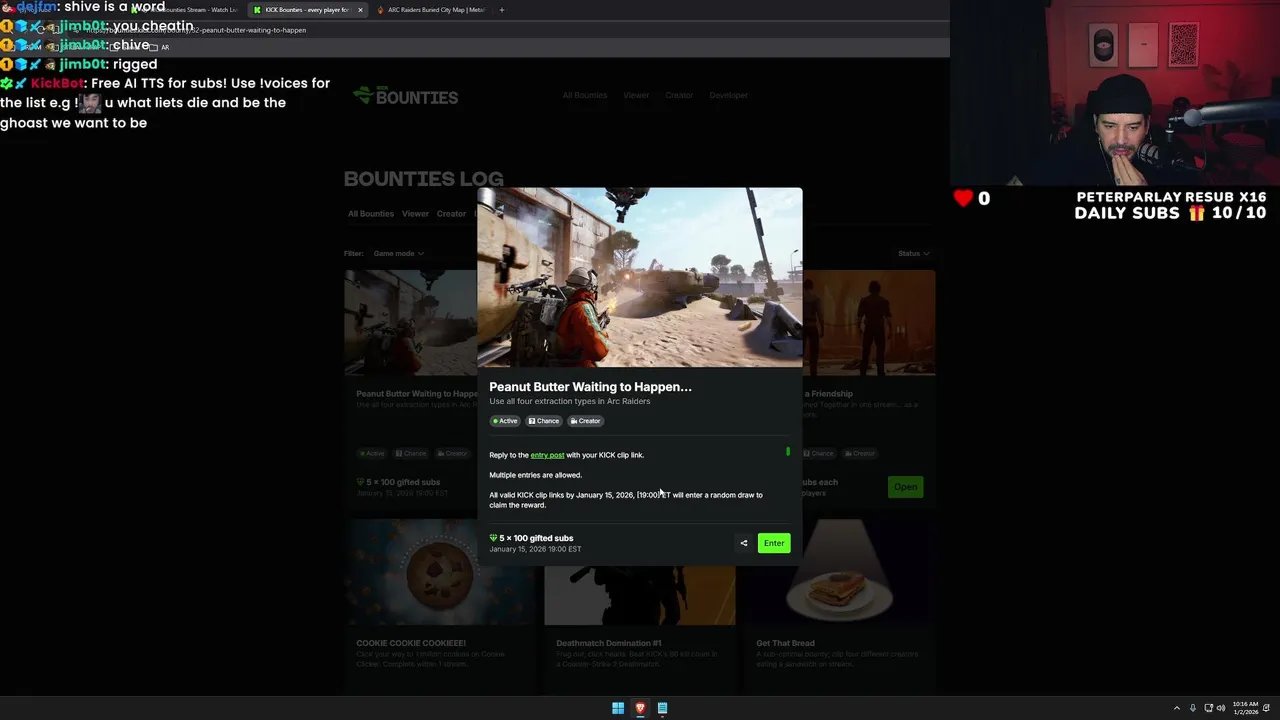
Task: Click the Friendship card image on the right
Action: tap(869, 322)
